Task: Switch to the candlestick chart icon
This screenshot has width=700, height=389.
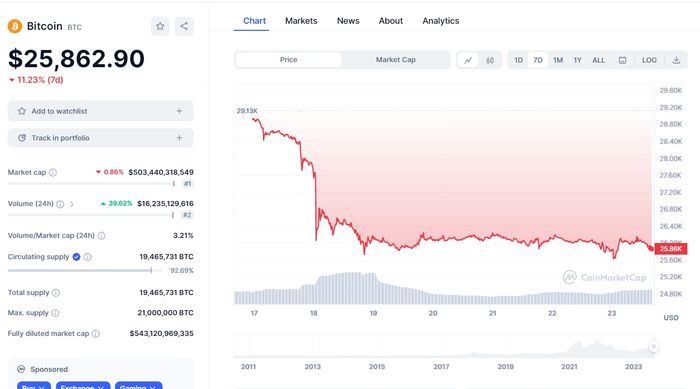Action: coord(490,60)
